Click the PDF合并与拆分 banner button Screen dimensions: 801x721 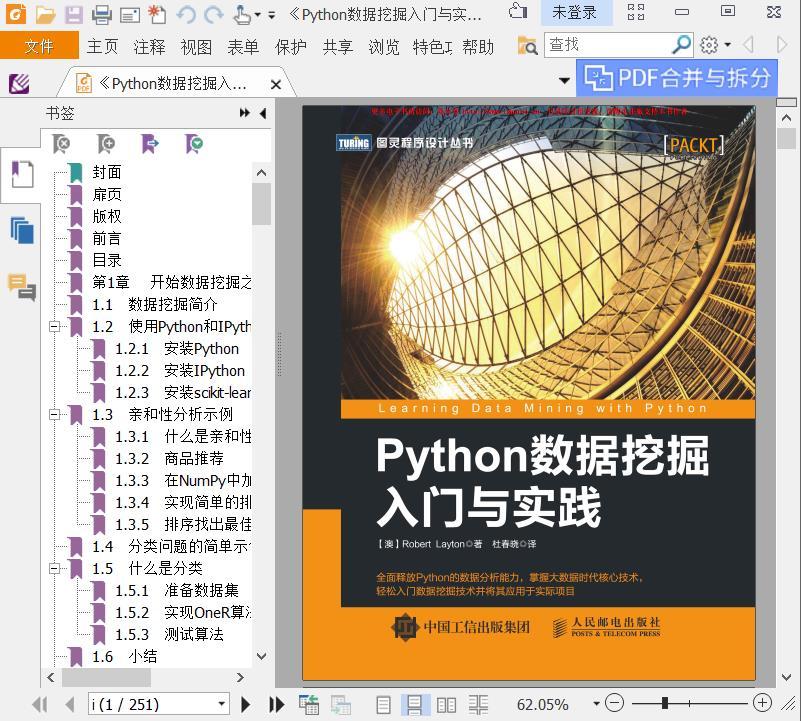677,78
